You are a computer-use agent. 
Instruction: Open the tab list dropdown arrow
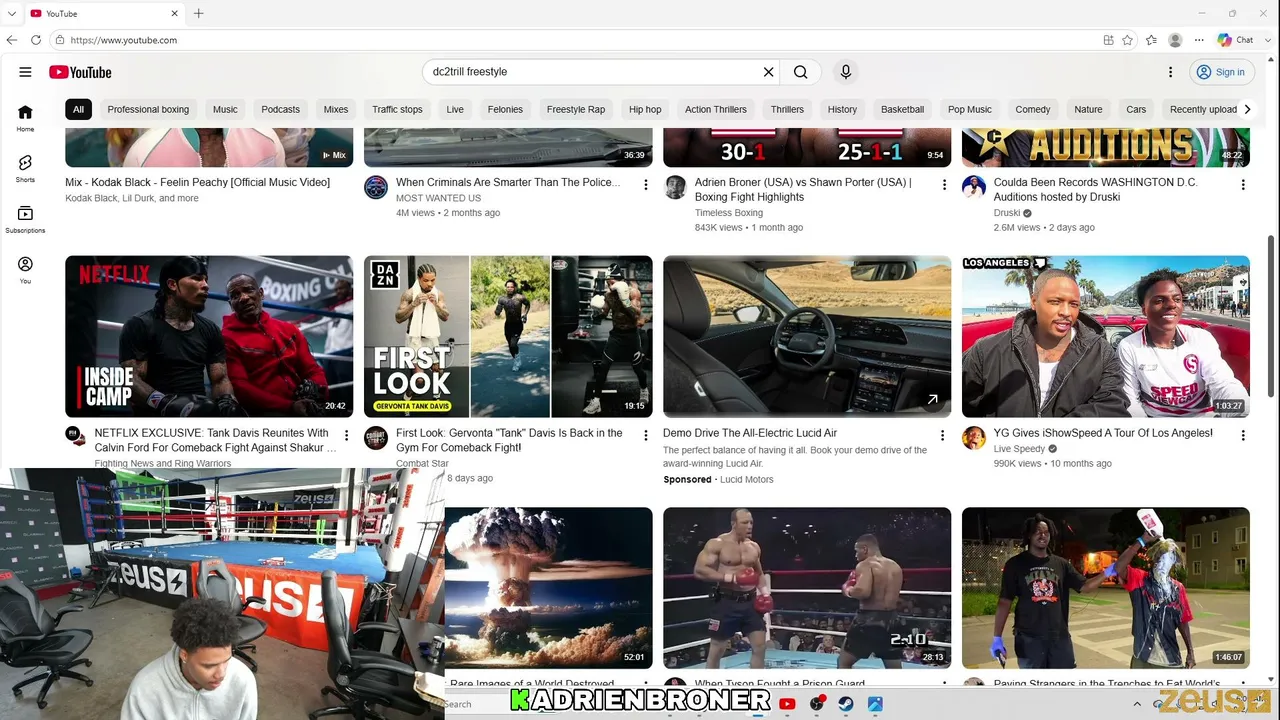pyautogui.click(x=12, y=13)
